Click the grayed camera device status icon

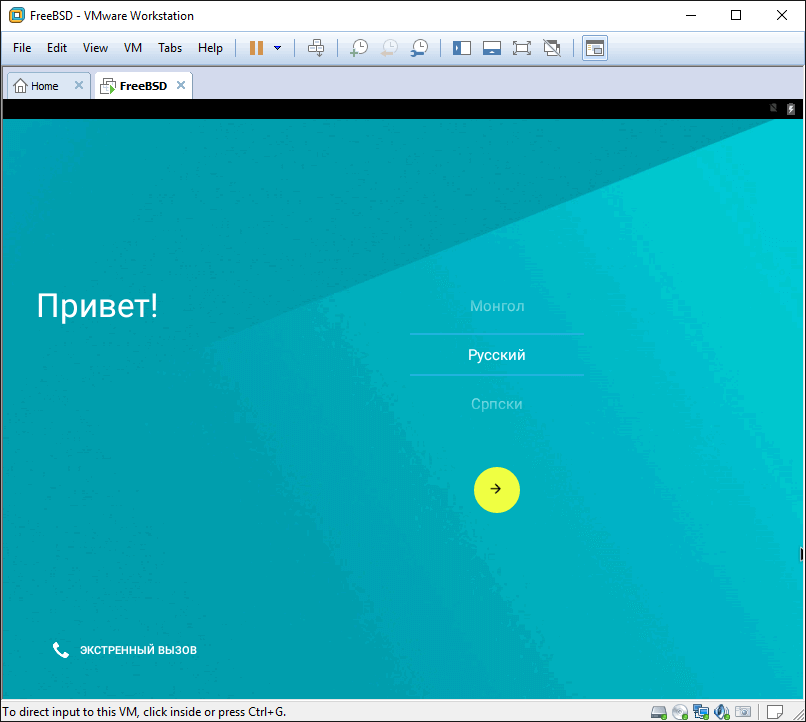[743, 712]
